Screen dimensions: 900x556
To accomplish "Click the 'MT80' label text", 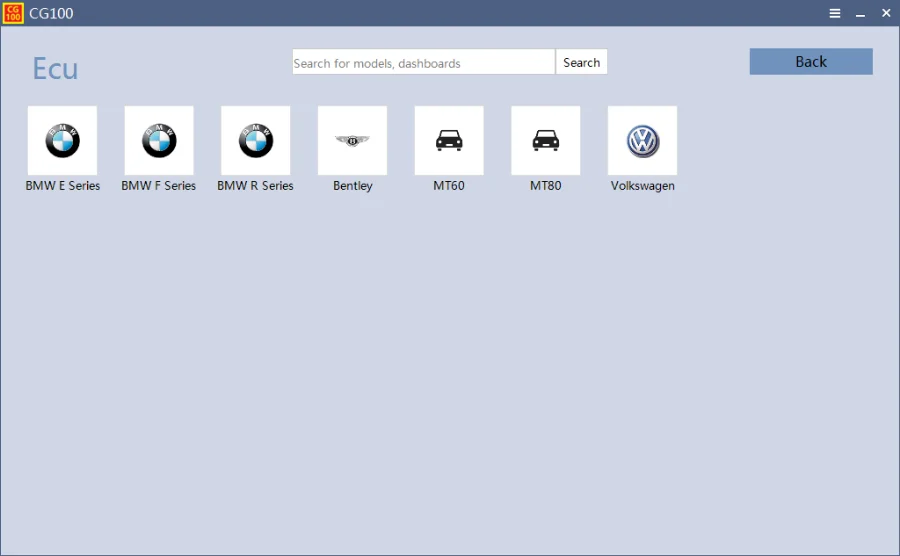I will (x=545, y=186).
